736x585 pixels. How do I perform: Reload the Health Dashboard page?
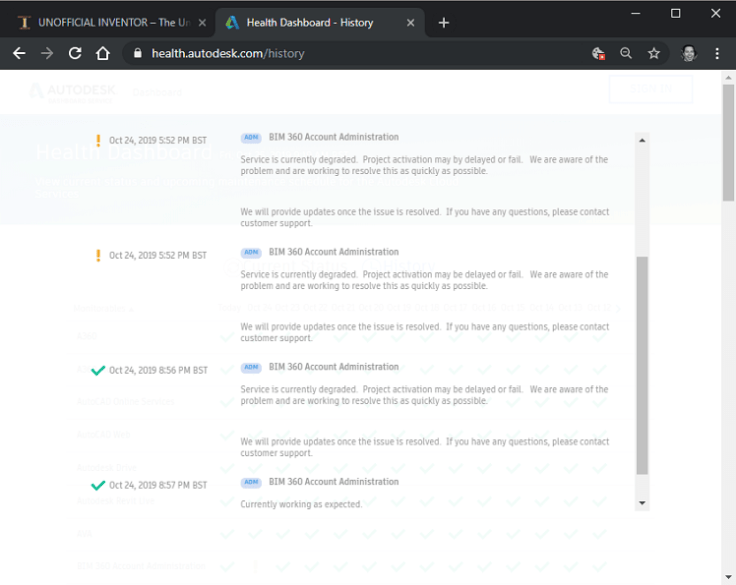tap(75, 54)
